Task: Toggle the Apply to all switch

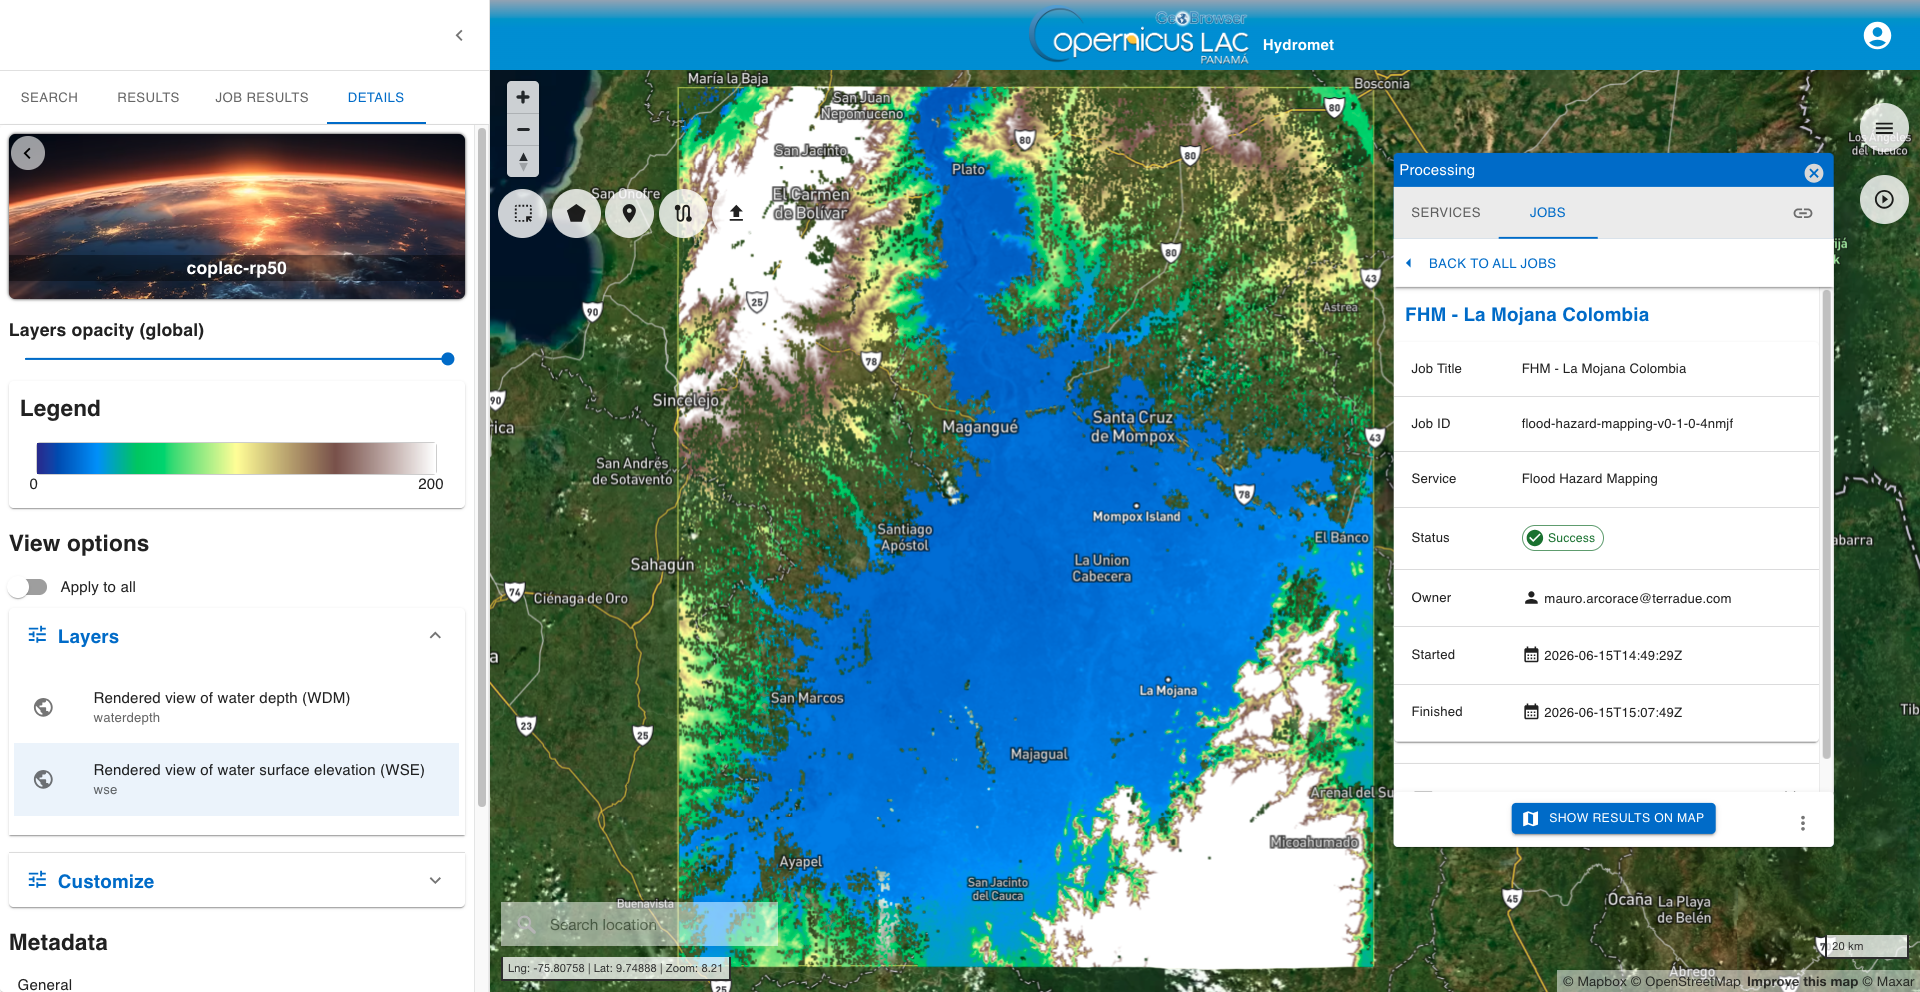Action: [29, 587]
